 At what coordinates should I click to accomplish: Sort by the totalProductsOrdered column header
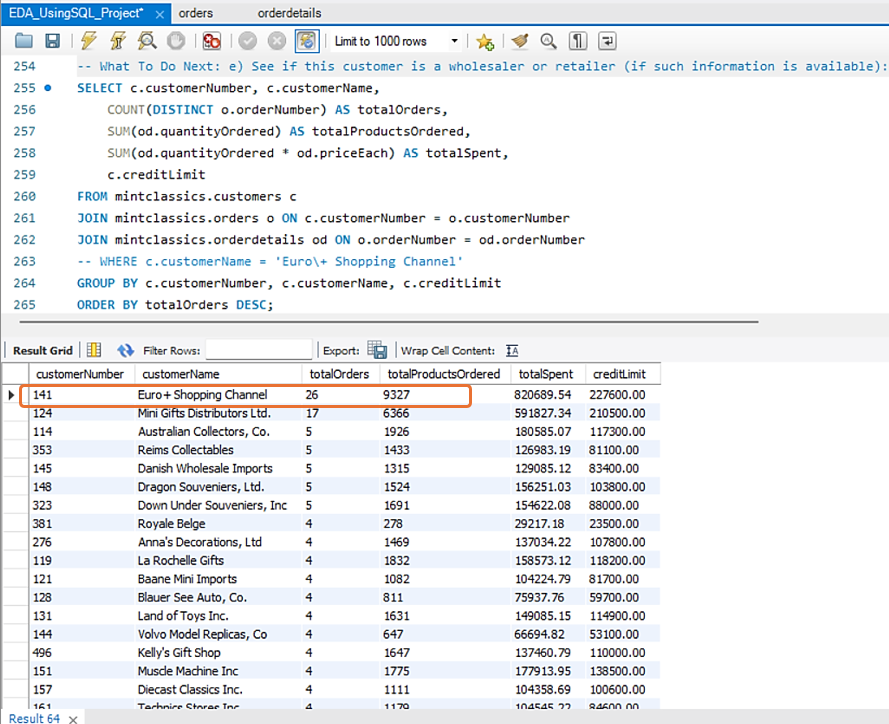tap(445, 374)
